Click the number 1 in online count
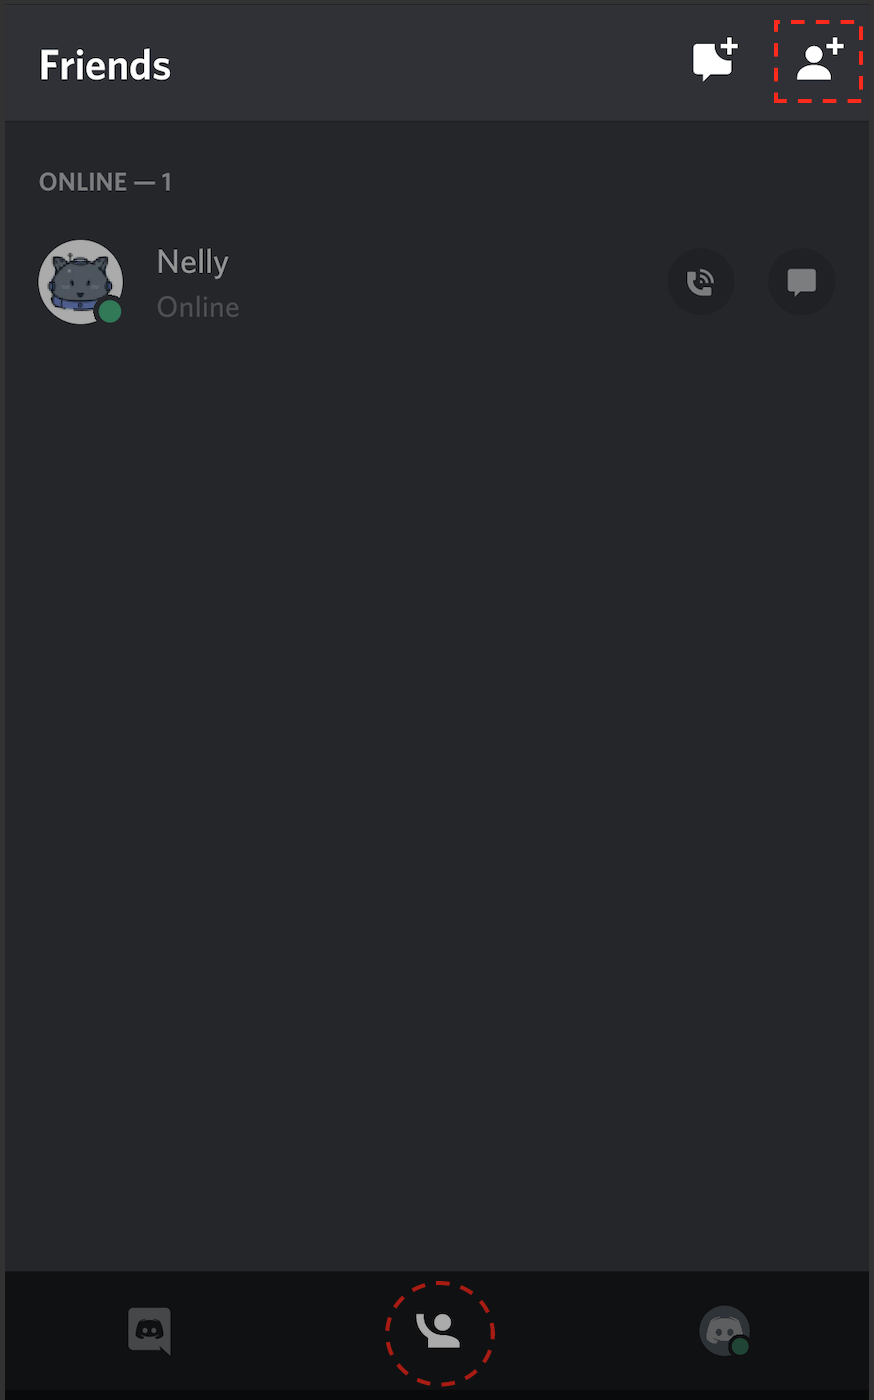 click(x=166, y=182)
